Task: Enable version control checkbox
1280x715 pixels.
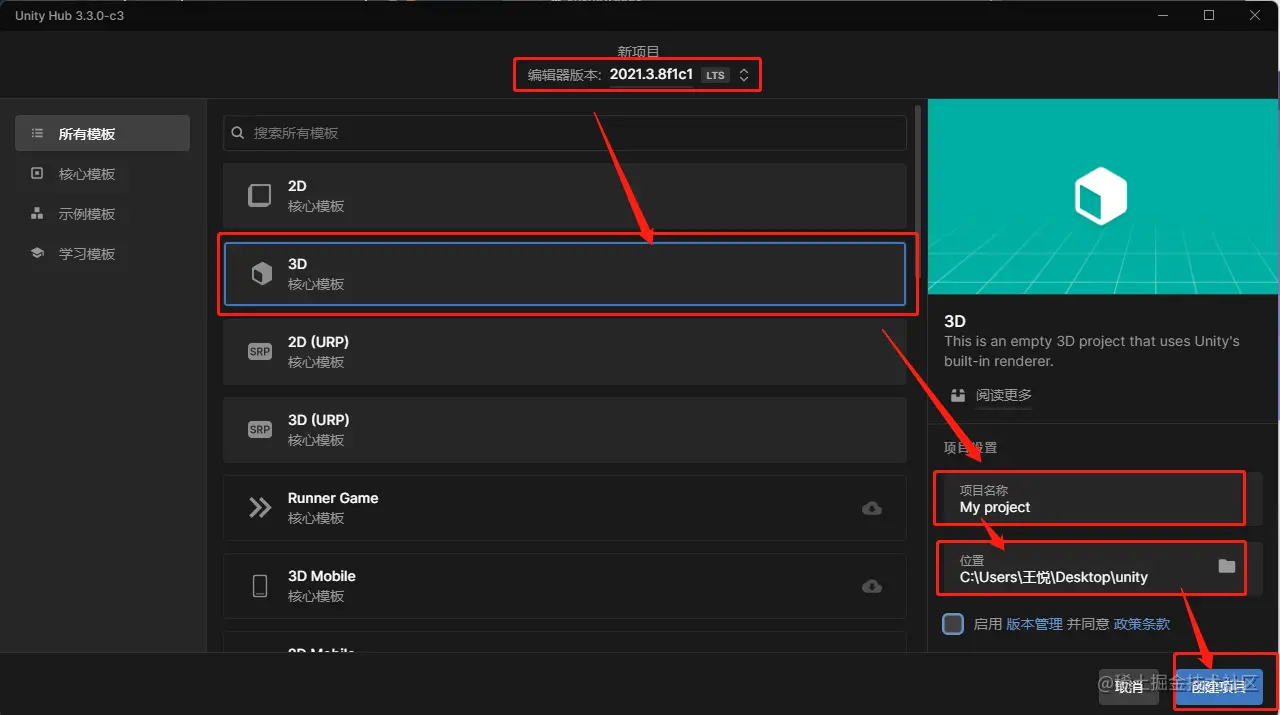Action: point(953,624)
